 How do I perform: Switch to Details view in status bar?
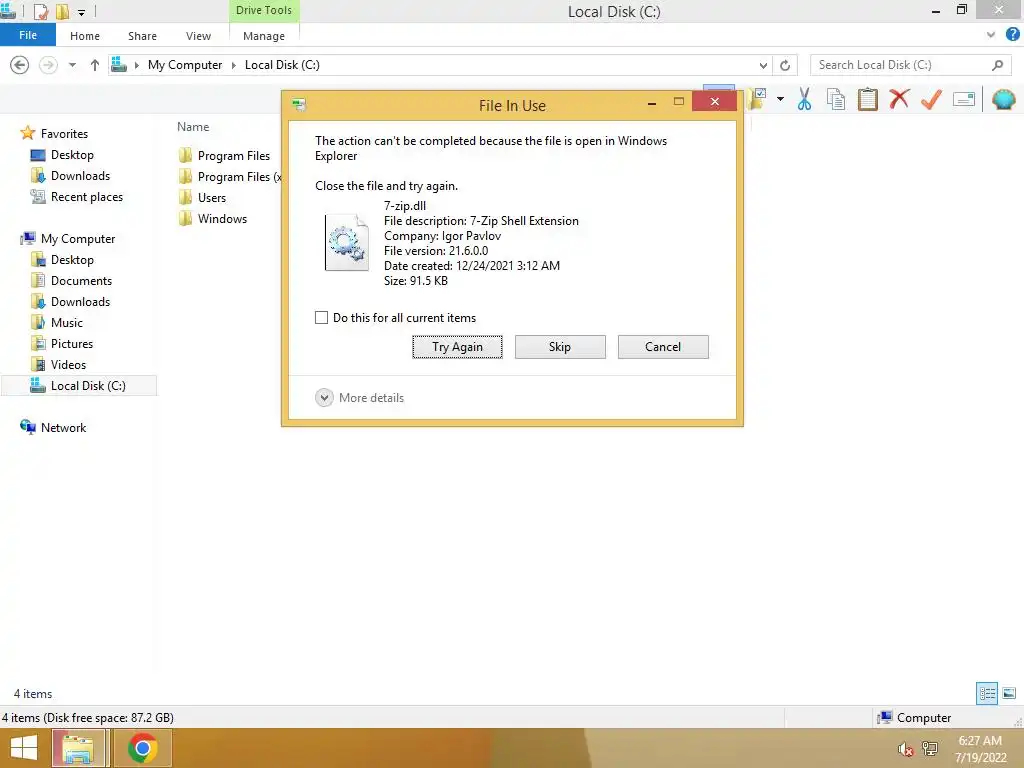(x=987, y=693)
